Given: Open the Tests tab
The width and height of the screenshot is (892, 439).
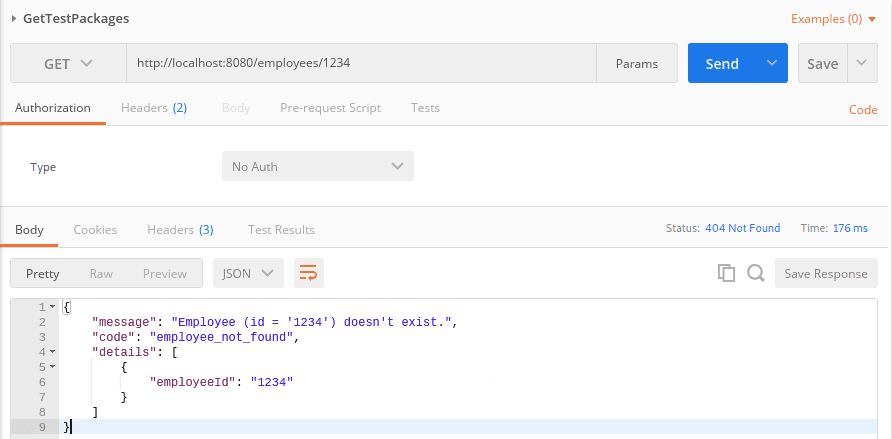Looking at the screenshot, I should 425,108.
